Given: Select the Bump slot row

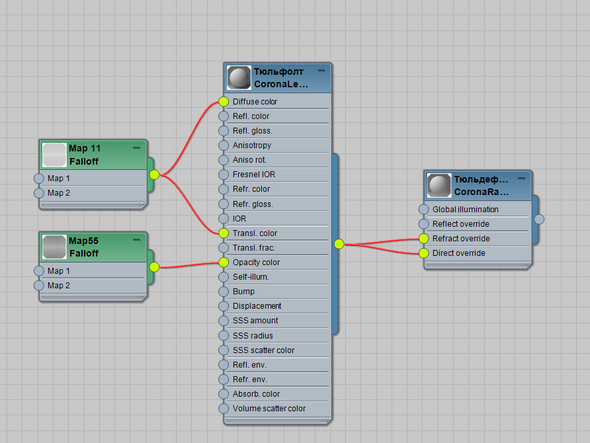Looking at the screenshot, I should pos(277,292).
